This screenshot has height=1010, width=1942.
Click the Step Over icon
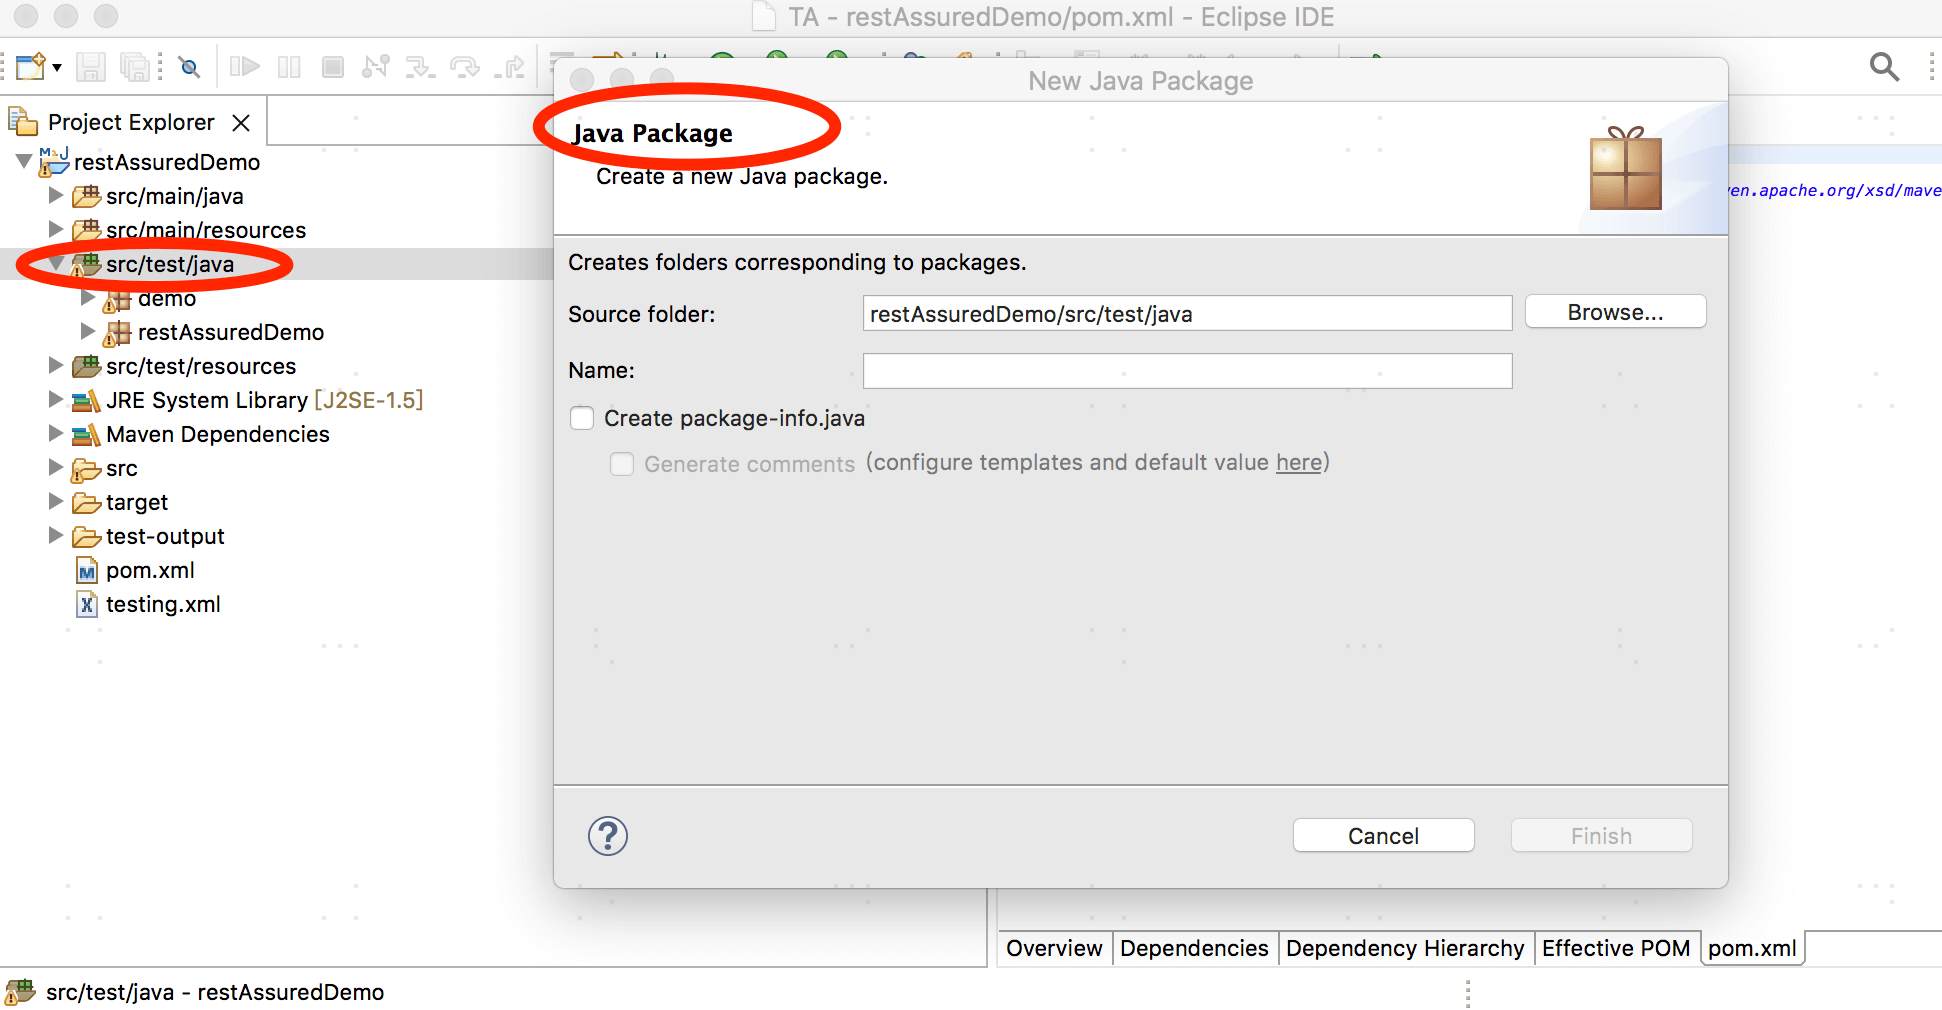(x=465, y=67)
